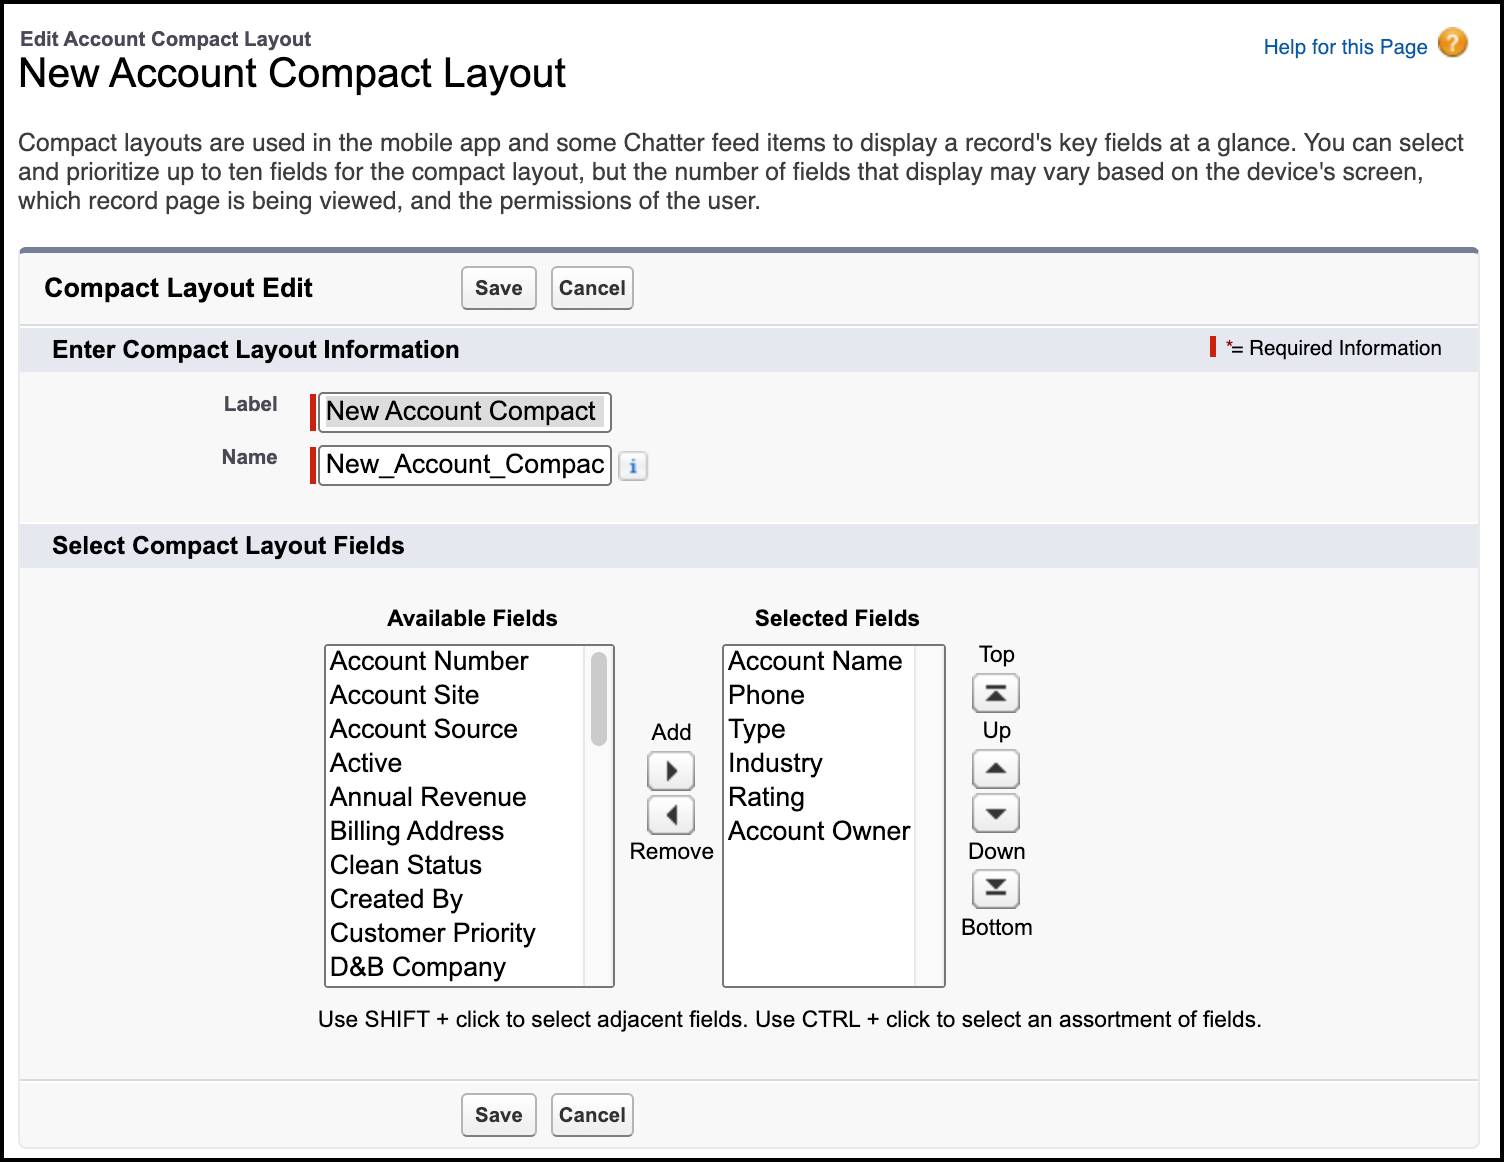
Task: Select Customer Priority in Available Fields
Action: tap(455, 933)
